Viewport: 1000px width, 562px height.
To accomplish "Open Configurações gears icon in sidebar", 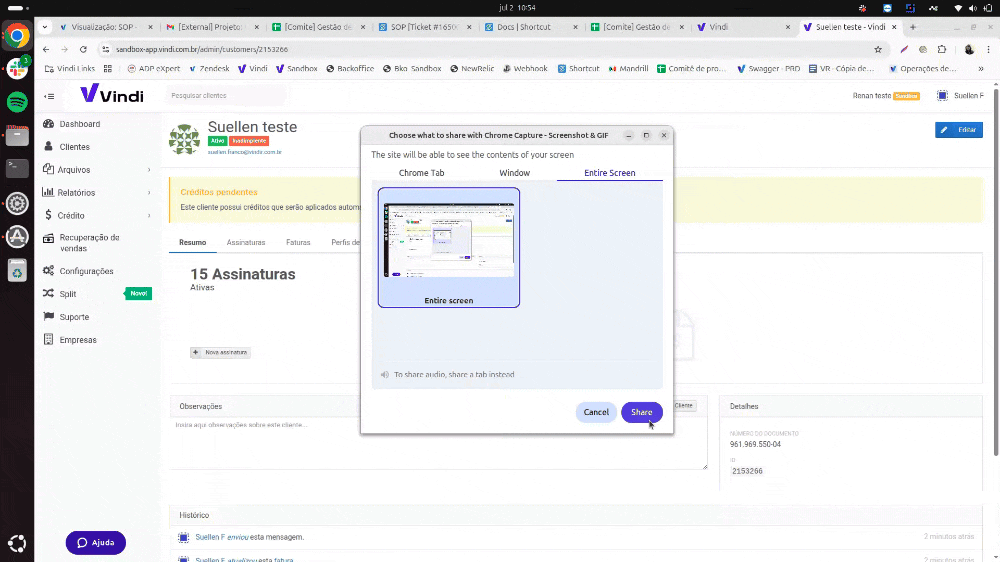I will 49,271.
